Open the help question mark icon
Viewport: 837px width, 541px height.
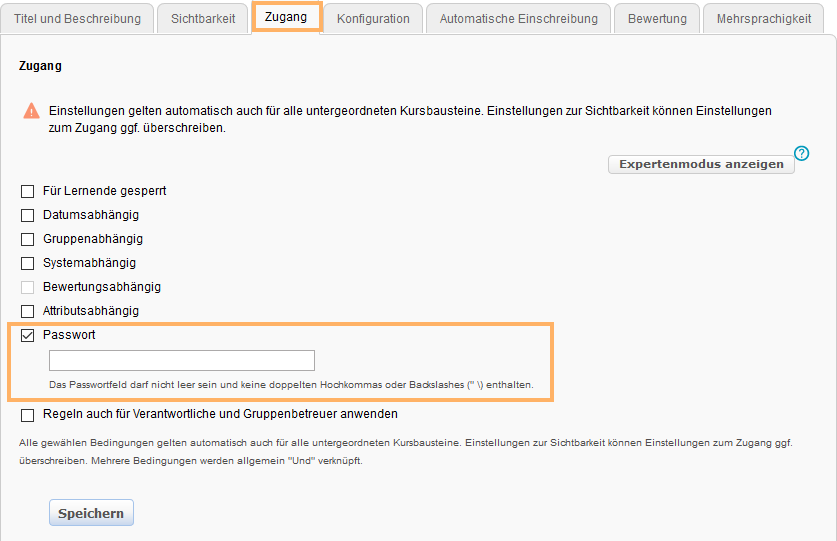pyautogui.click(x=801, y=153)
